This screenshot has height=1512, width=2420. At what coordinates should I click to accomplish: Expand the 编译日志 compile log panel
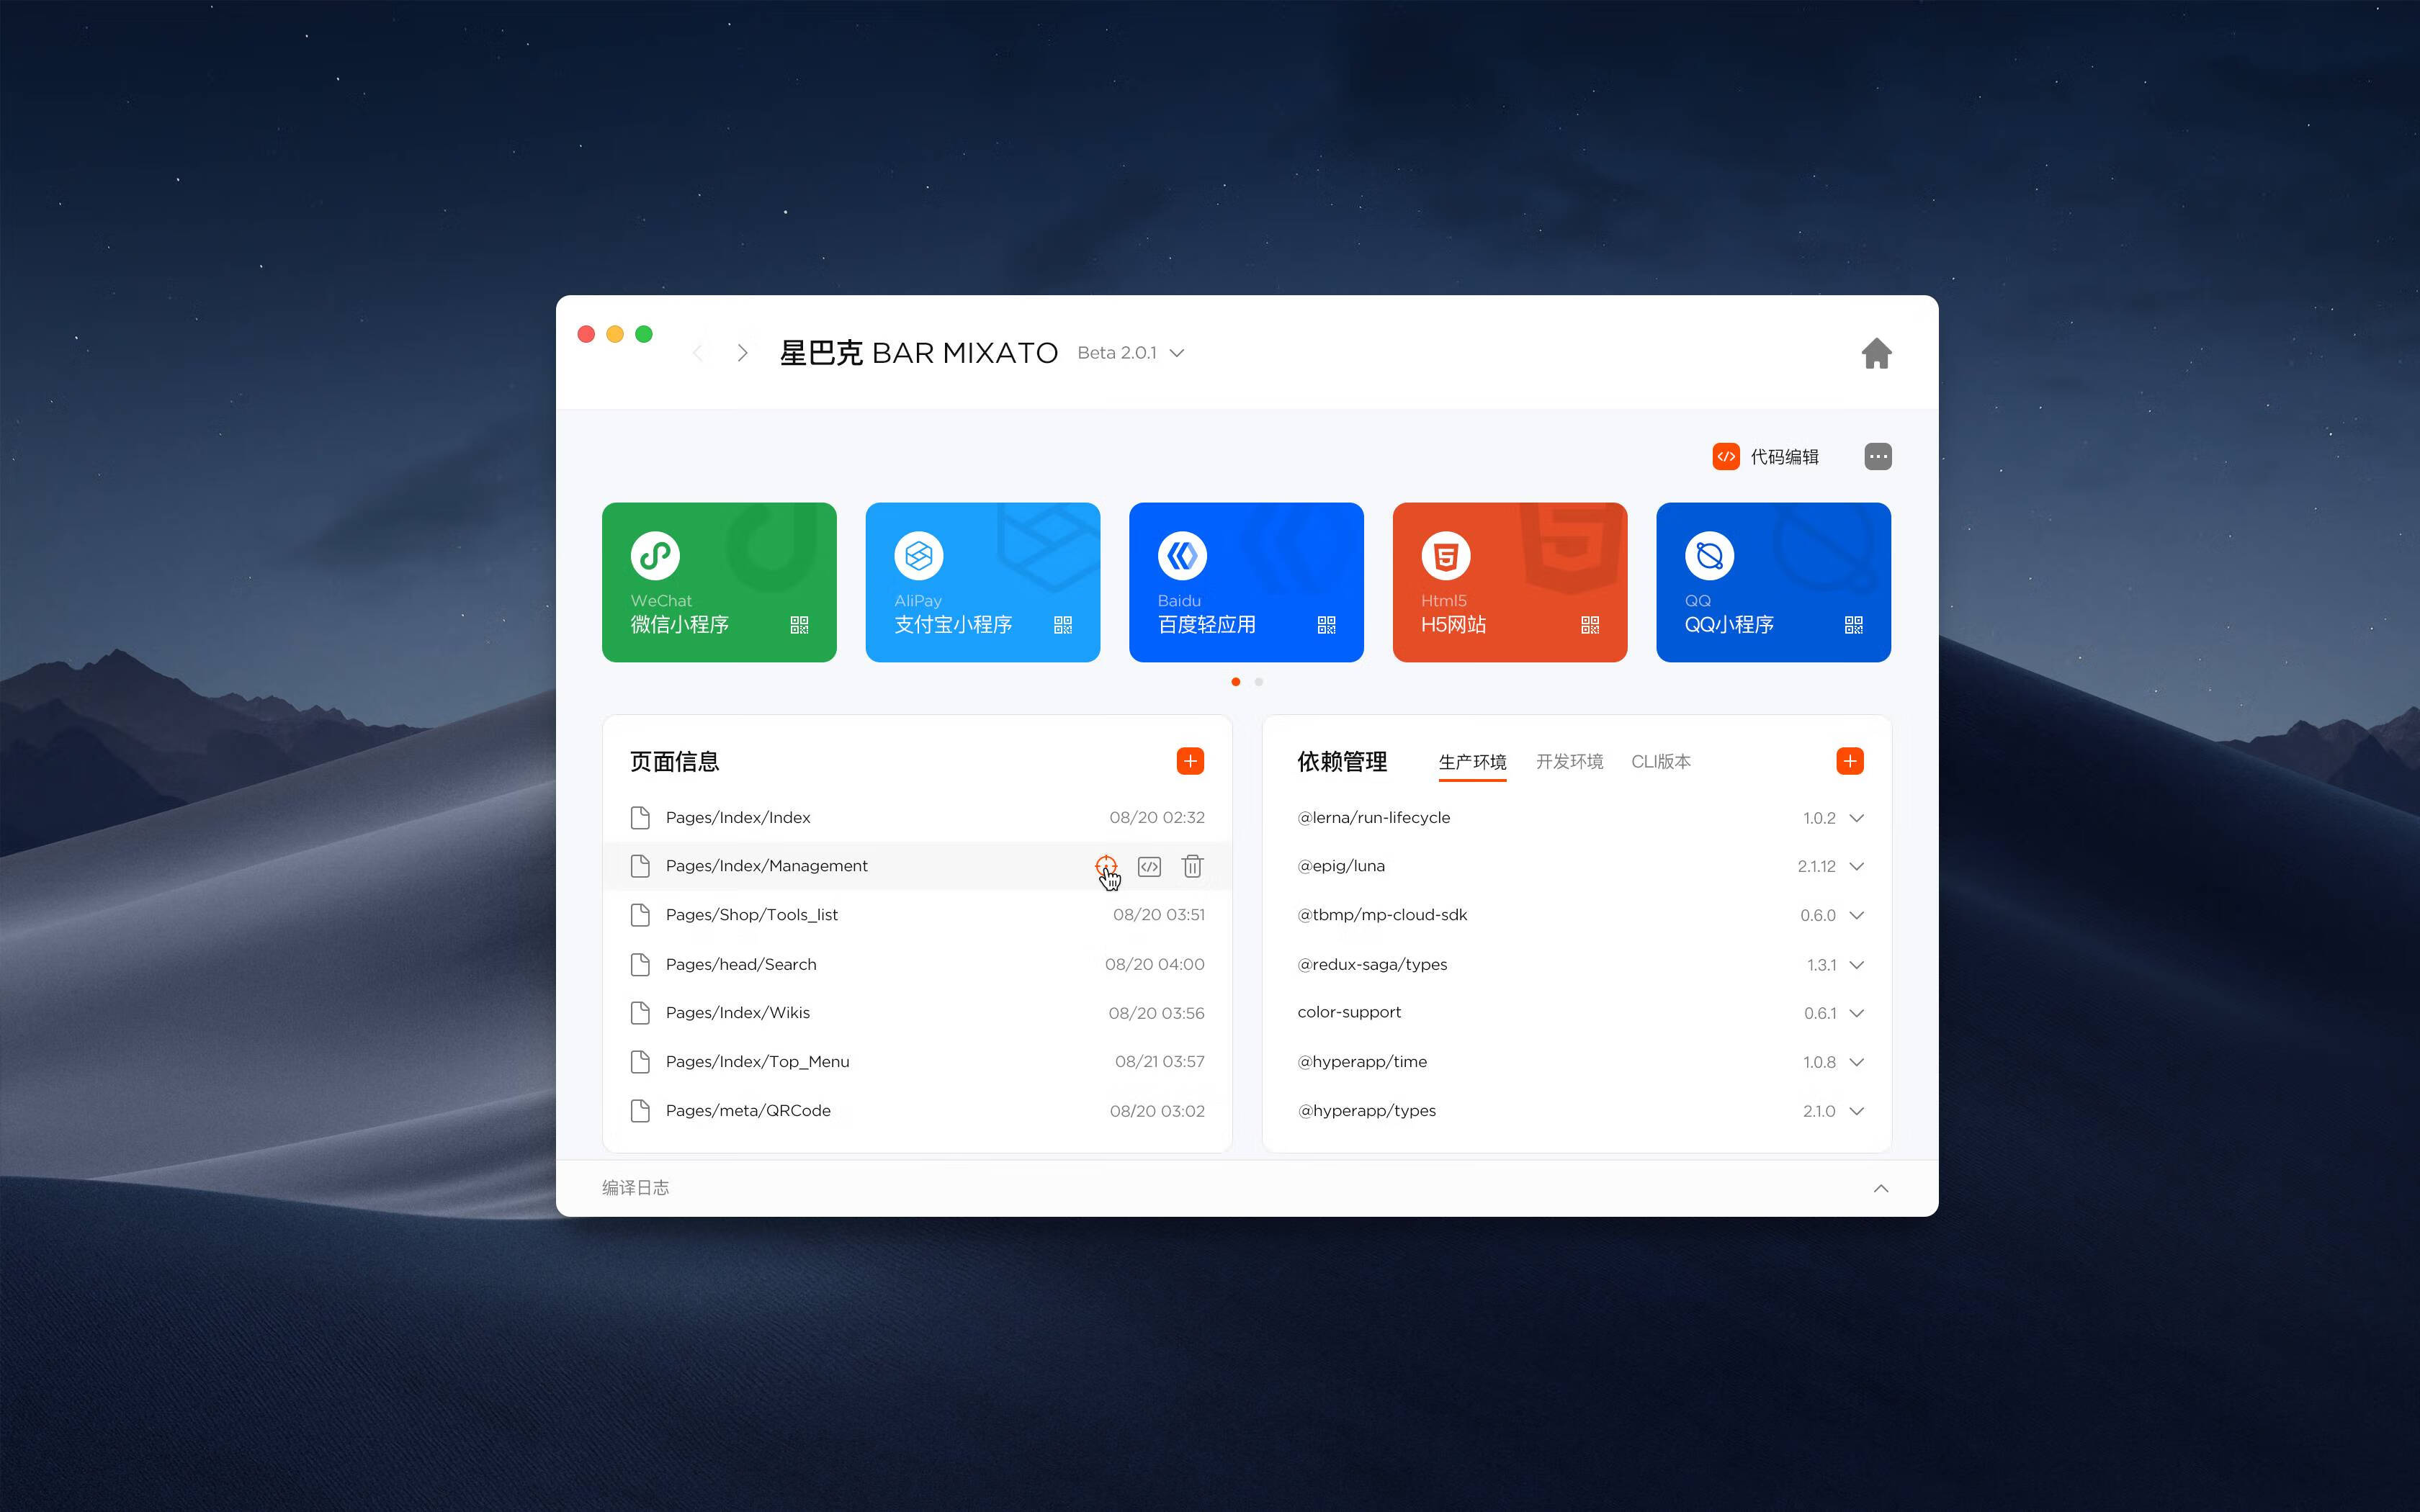tap(1880, 1188)
